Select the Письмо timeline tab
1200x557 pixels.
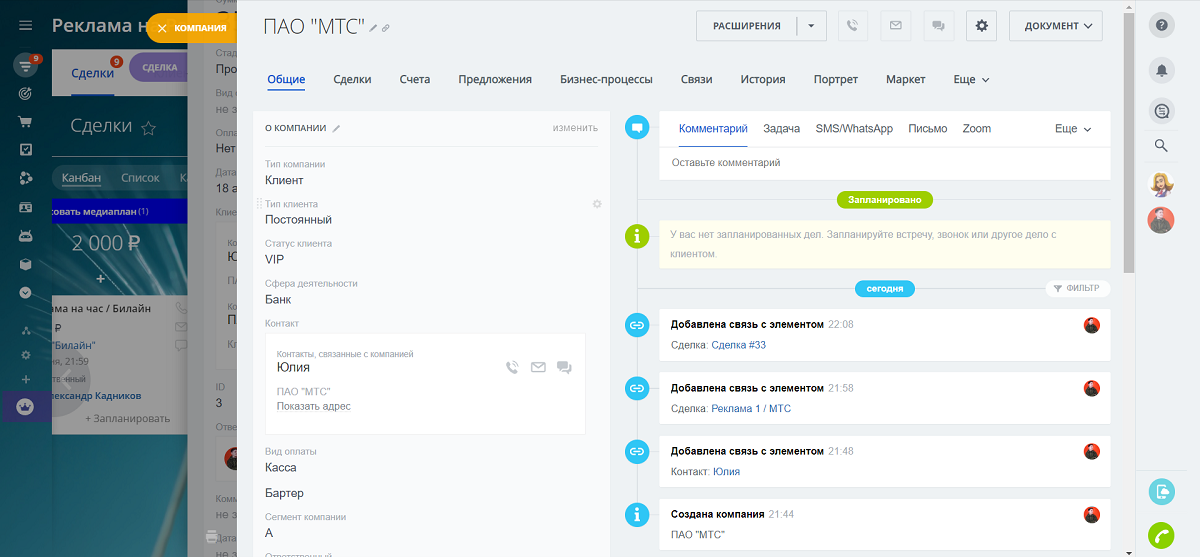[928, 129]
